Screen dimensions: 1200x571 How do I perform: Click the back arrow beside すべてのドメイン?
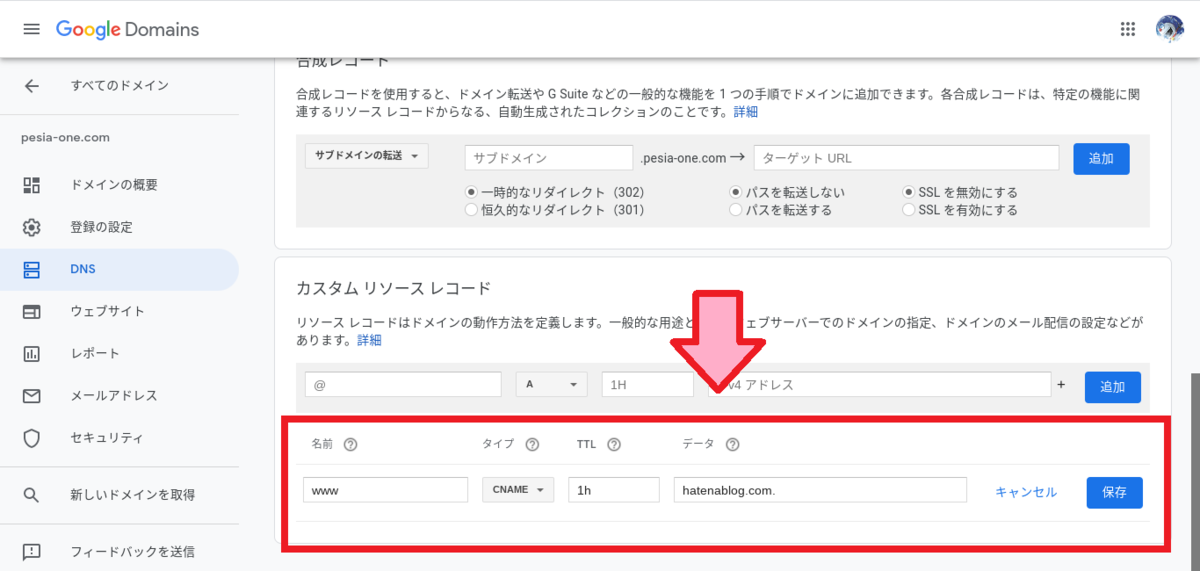[x=32, y=86]
